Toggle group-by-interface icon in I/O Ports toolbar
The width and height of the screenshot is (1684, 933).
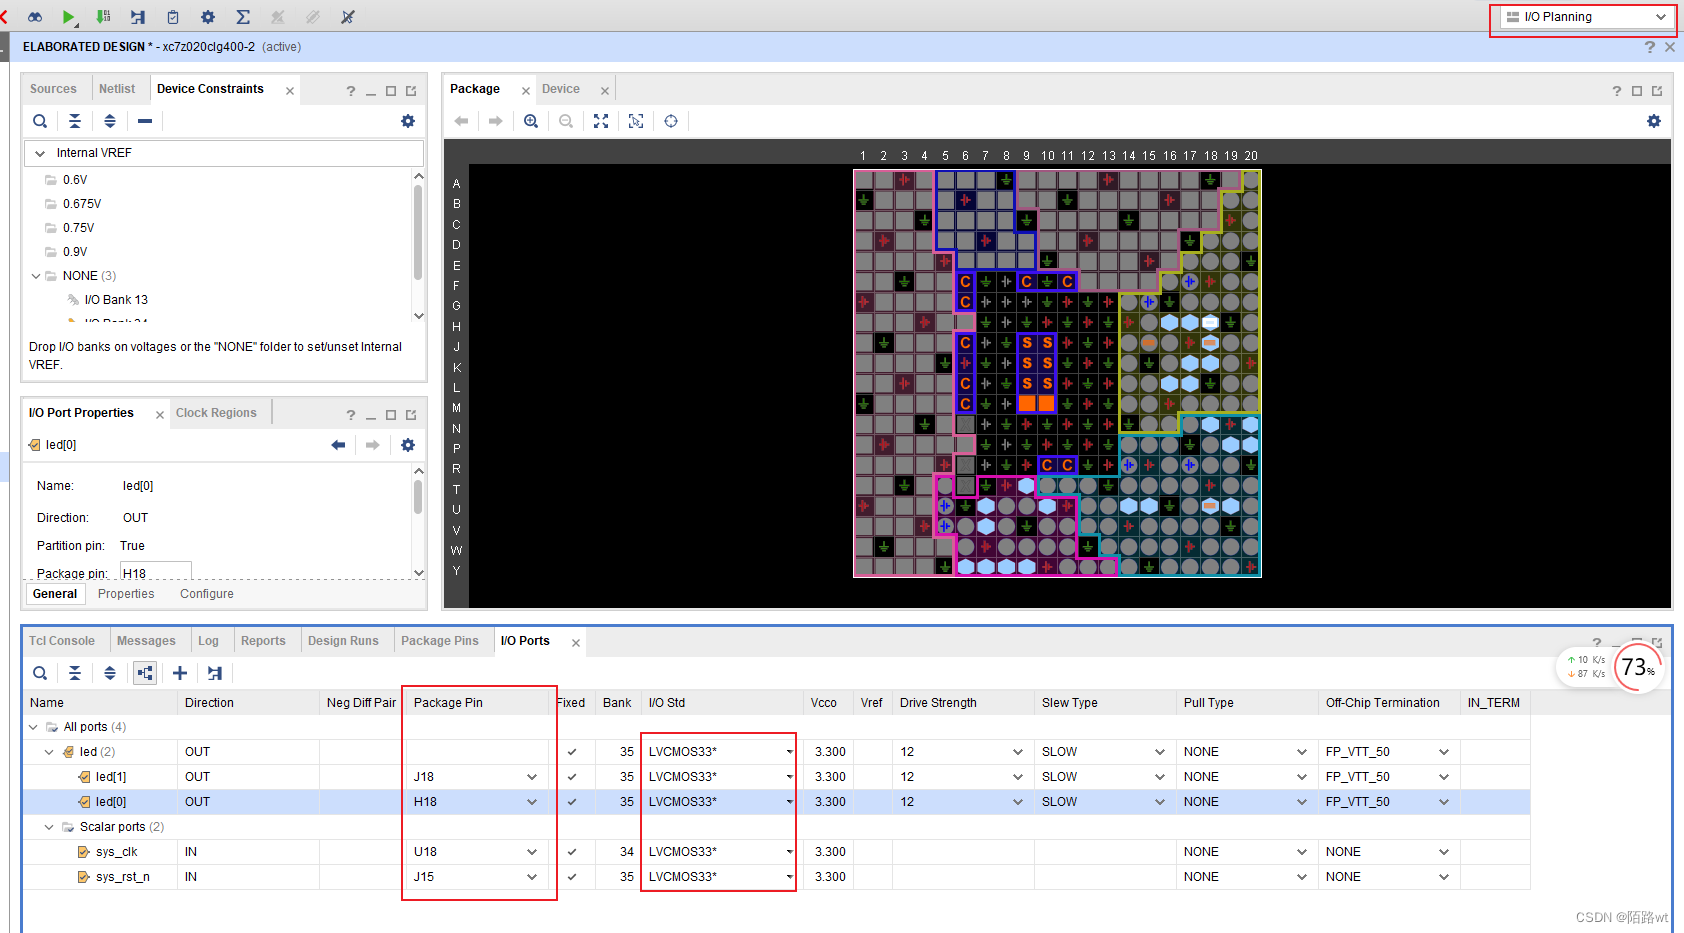(145, 673)
